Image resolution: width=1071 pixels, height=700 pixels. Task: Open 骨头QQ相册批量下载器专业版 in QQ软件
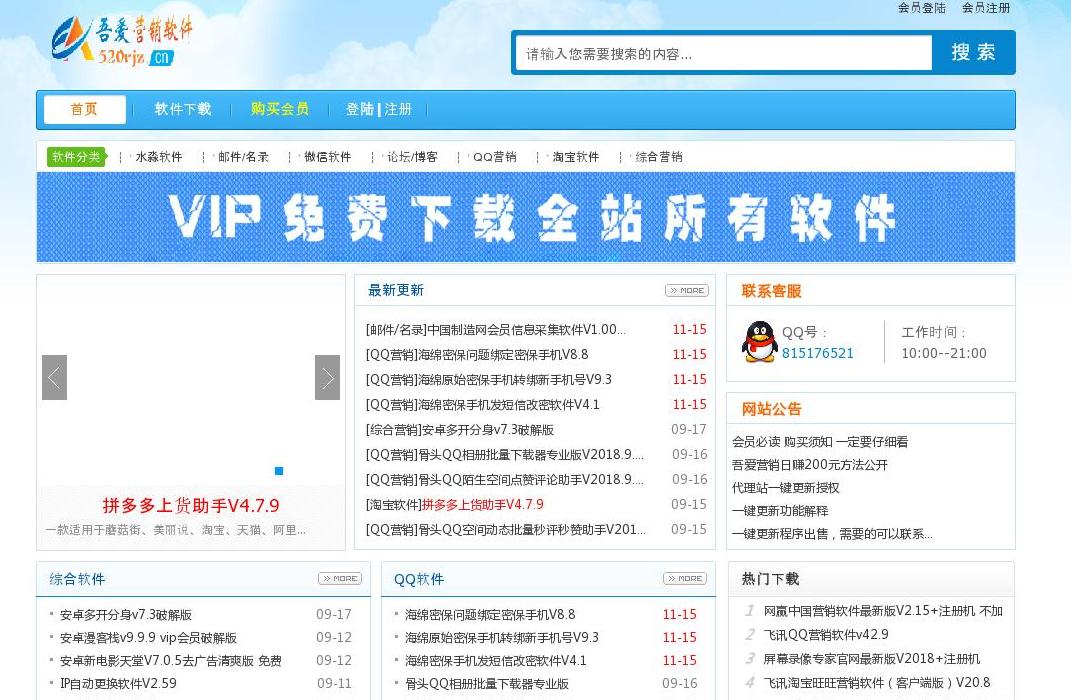click(486, 684)
